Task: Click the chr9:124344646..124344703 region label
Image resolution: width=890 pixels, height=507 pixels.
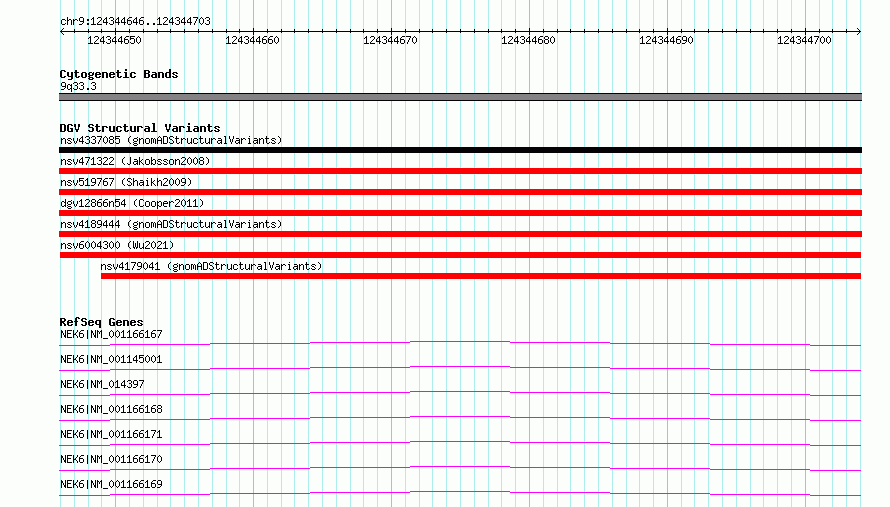Action: coord(135,21)
